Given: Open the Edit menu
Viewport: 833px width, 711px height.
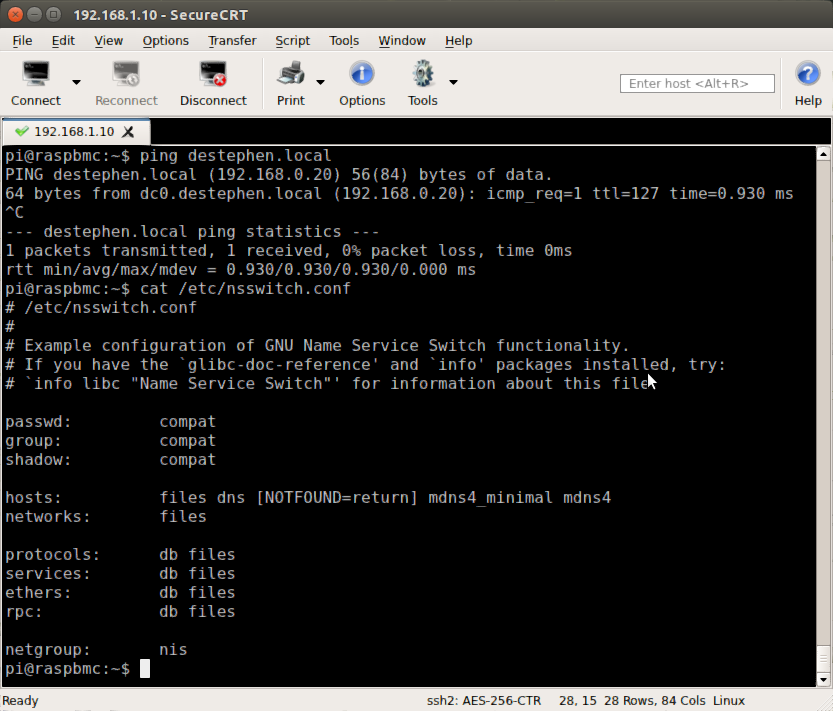Looking at the screenshot, I should [x=63, y=41].
